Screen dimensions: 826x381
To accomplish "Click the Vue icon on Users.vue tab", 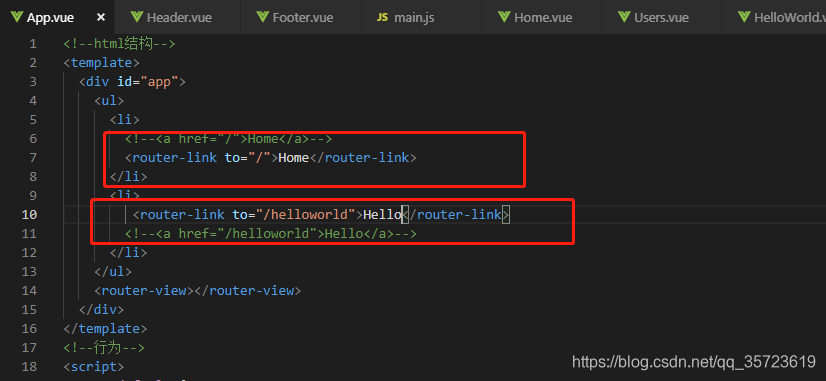I will (x=624, y=17).
